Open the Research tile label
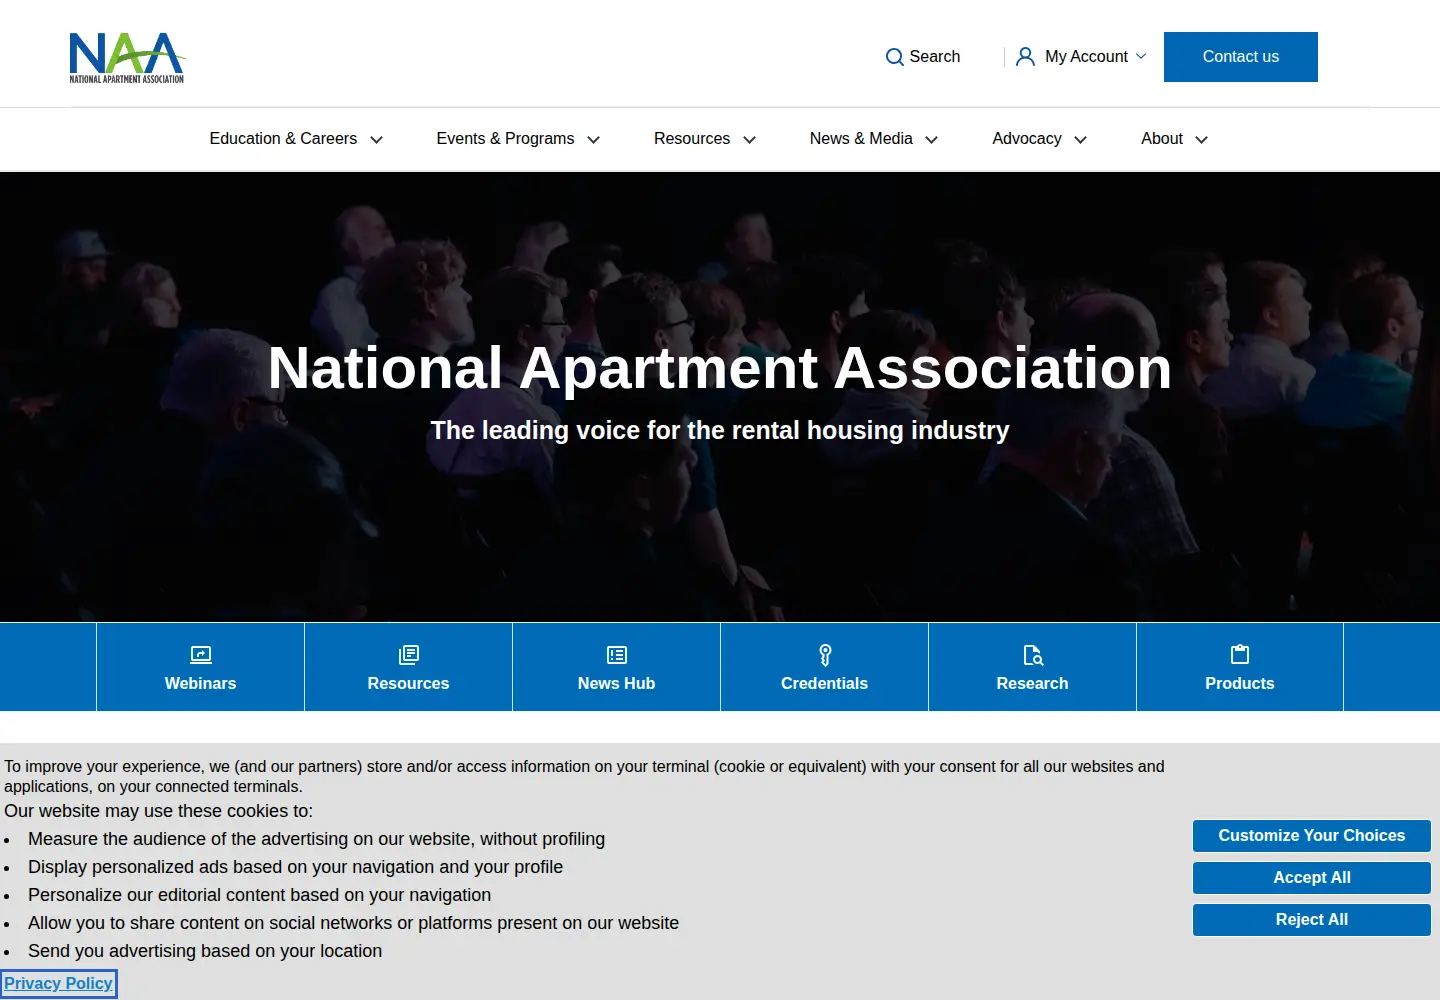Screen dimensions: 1440x1000 (1033, 684)
